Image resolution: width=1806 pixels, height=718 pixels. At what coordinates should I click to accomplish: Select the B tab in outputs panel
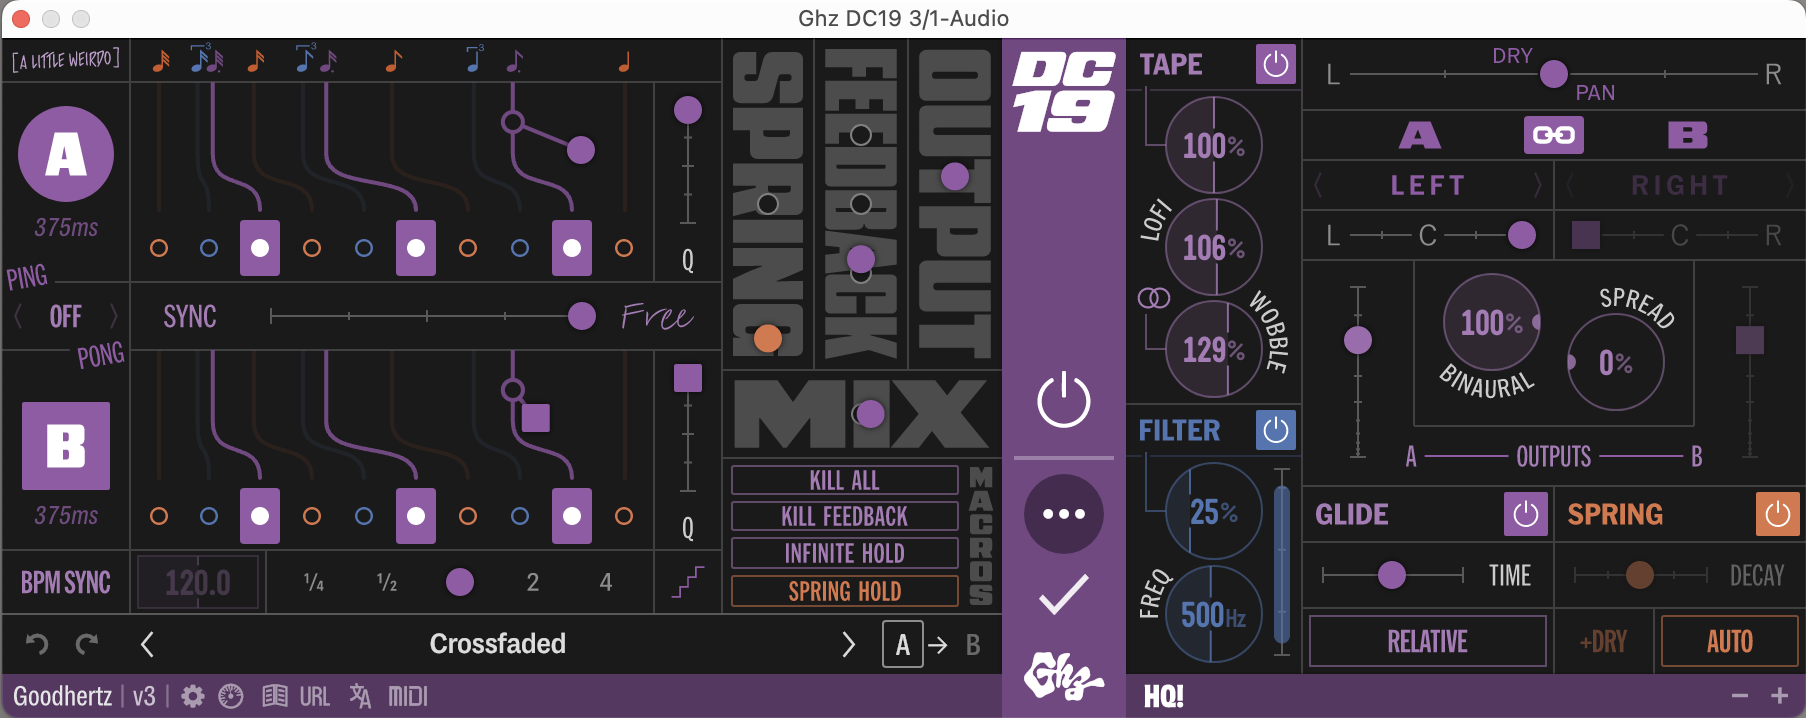coord(1687,135)
